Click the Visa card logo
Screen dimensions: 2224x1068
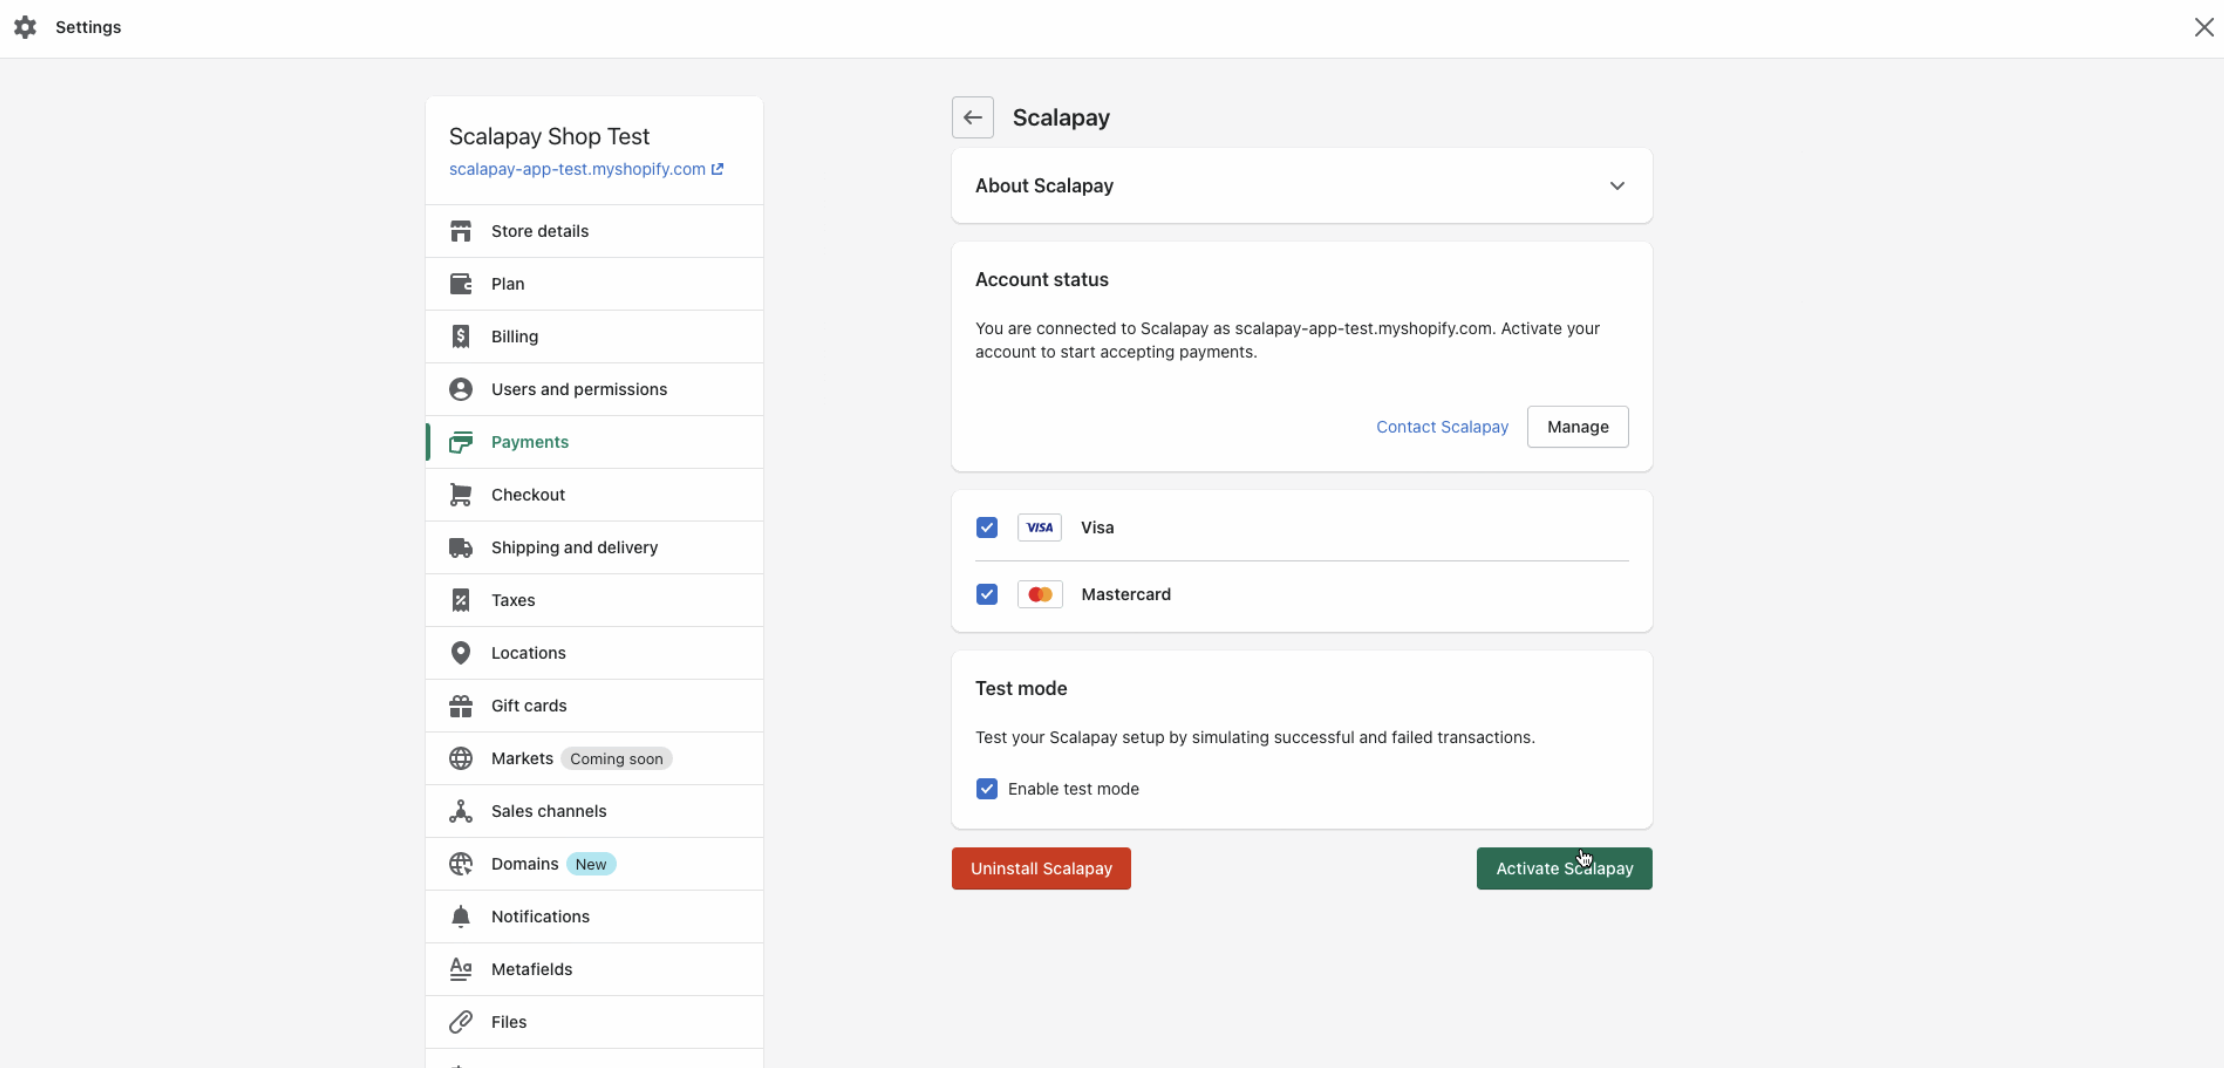click(1039, 527)
